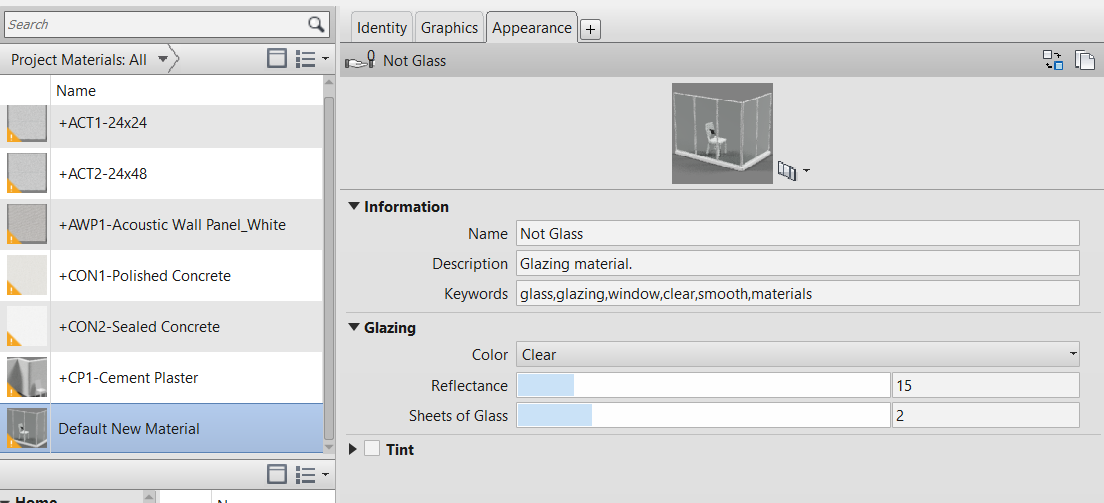This screenshot has height=503, width=1104.
Task: Open the list view options icon at top
Action: (311, 59)
